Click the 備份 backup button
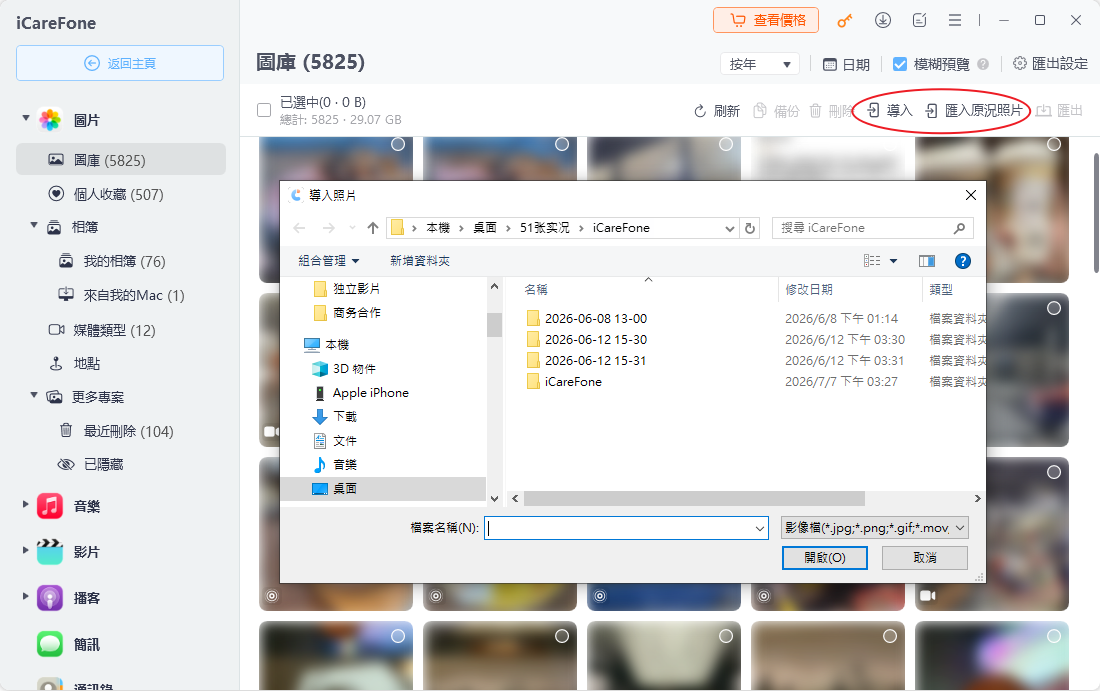The width and height of the screenshot is (1100, 691). click(776, 111)
